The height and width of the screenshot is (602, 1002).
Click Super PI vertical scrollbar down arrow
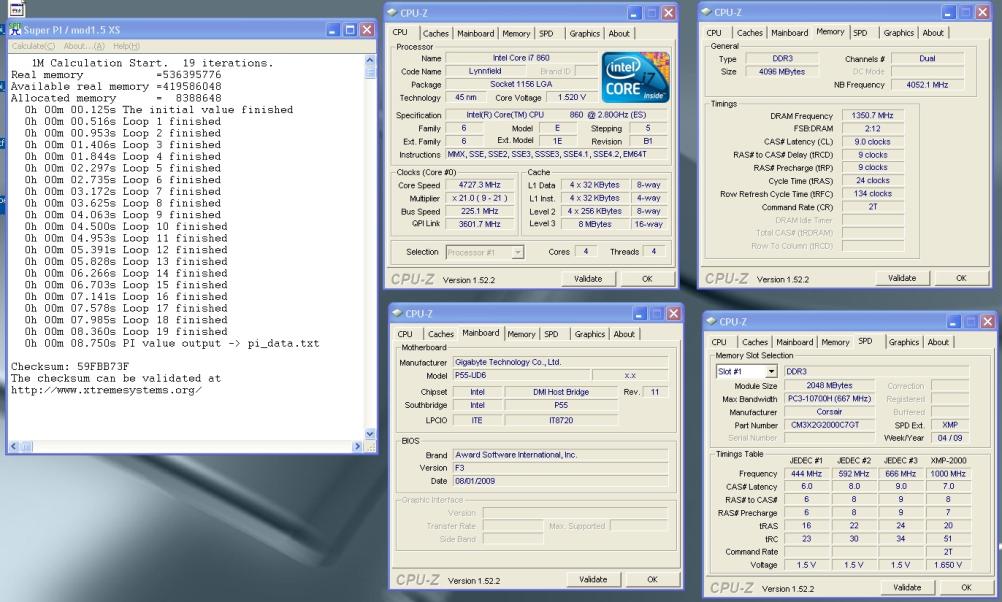(369, 434)
